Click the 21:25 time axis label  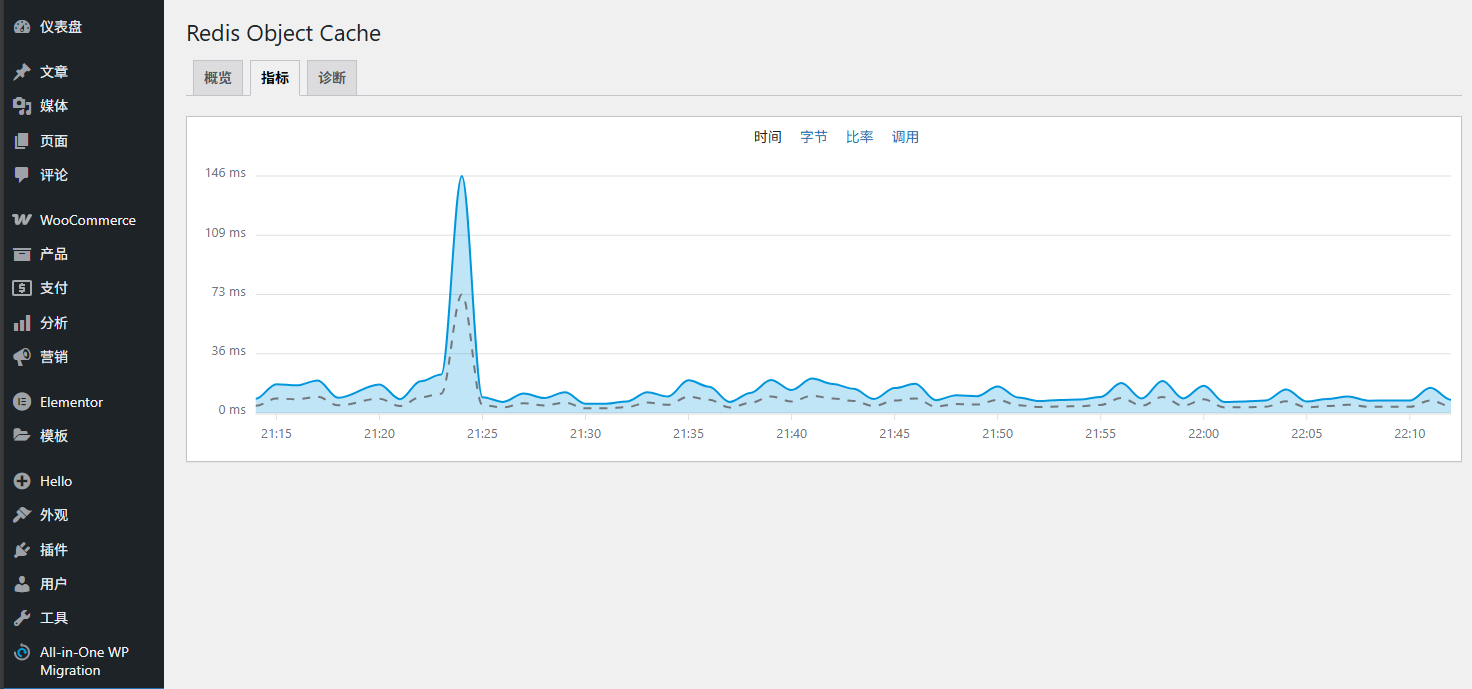coord(482,433)
